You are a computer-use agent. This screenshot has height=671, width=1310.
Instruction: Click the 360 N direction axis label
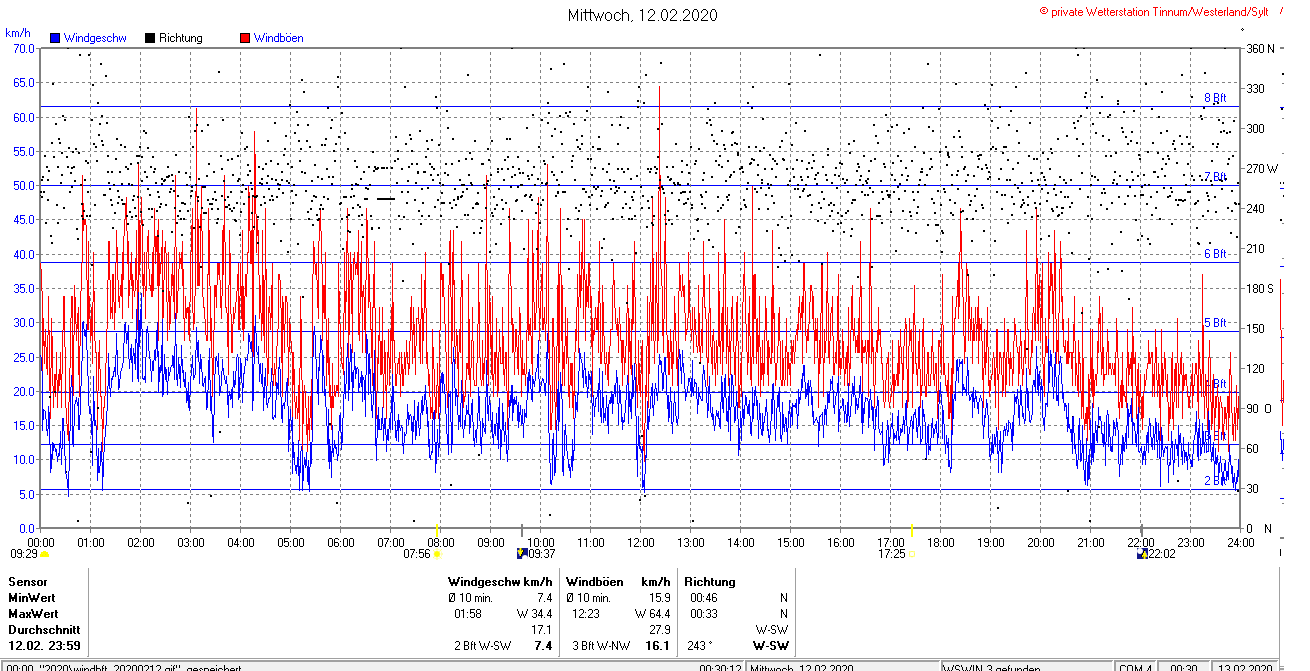pos(1260,48)
